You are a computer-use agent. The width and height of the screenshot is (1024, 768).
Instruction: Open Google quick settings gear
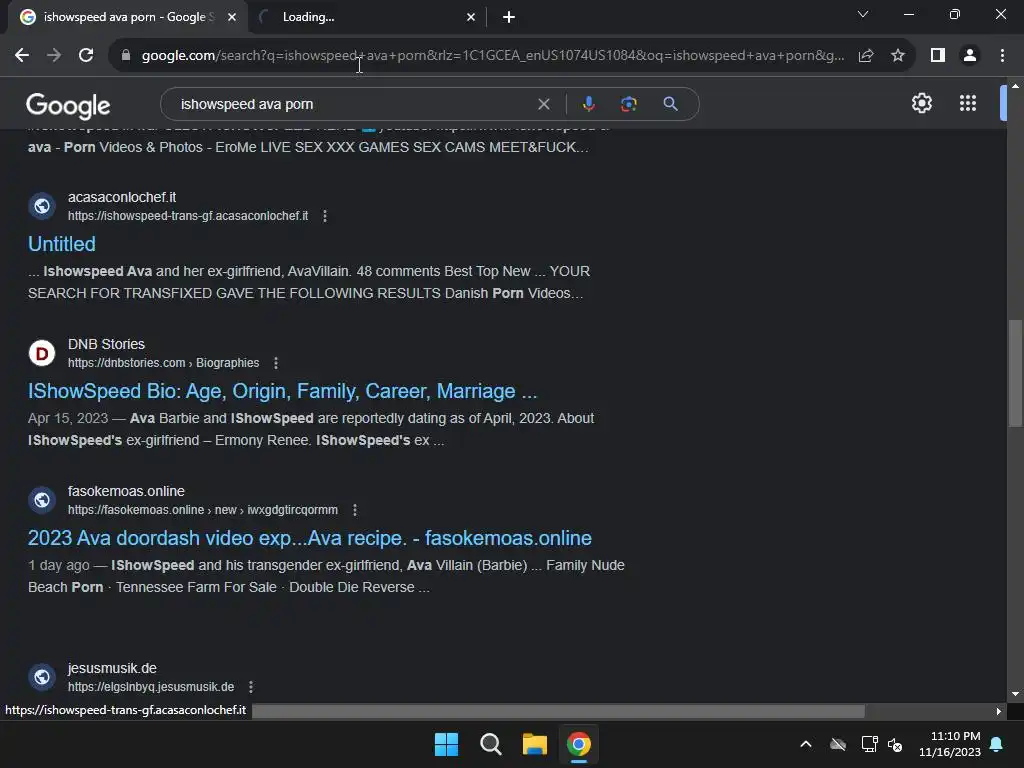921,103
